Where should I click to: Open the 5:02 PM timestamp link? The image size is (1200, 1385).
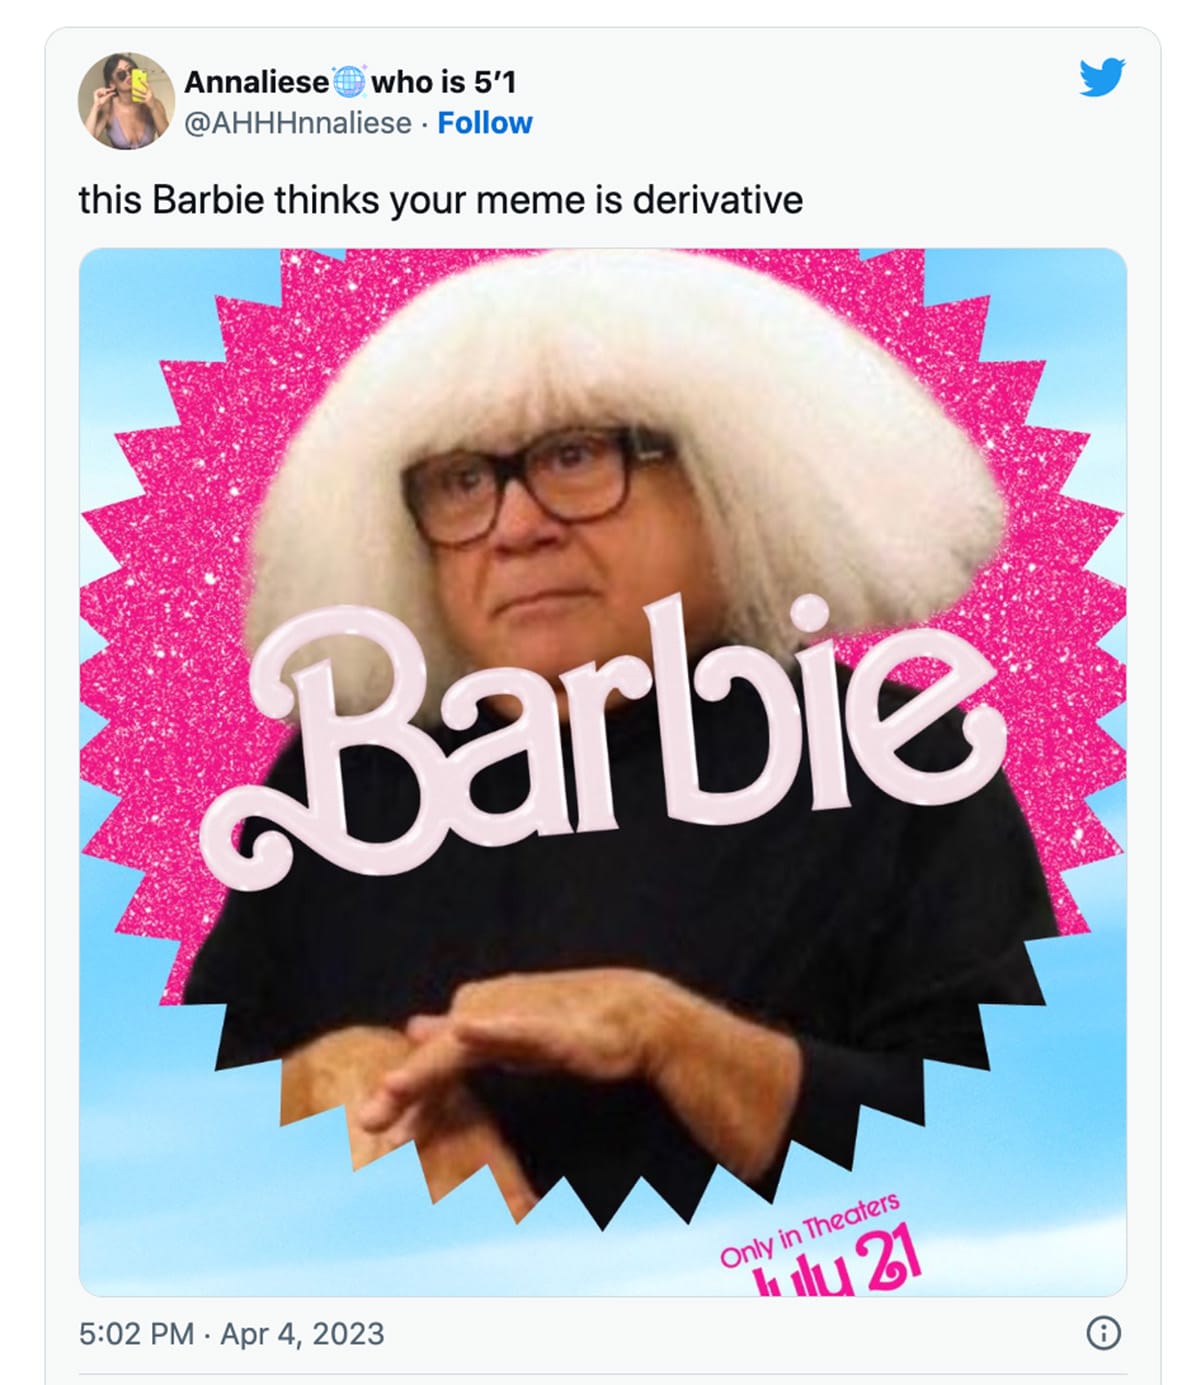[x=136, y=1334]
